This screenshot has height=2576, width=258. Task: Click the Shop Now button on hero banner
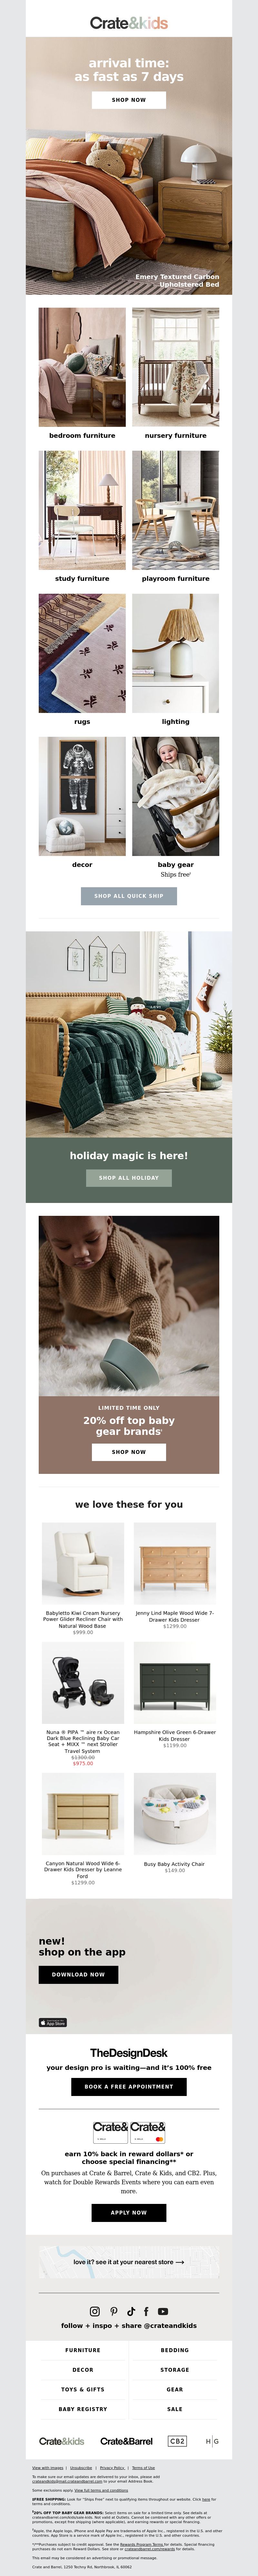pyautogui.click(x=129, y=100)
